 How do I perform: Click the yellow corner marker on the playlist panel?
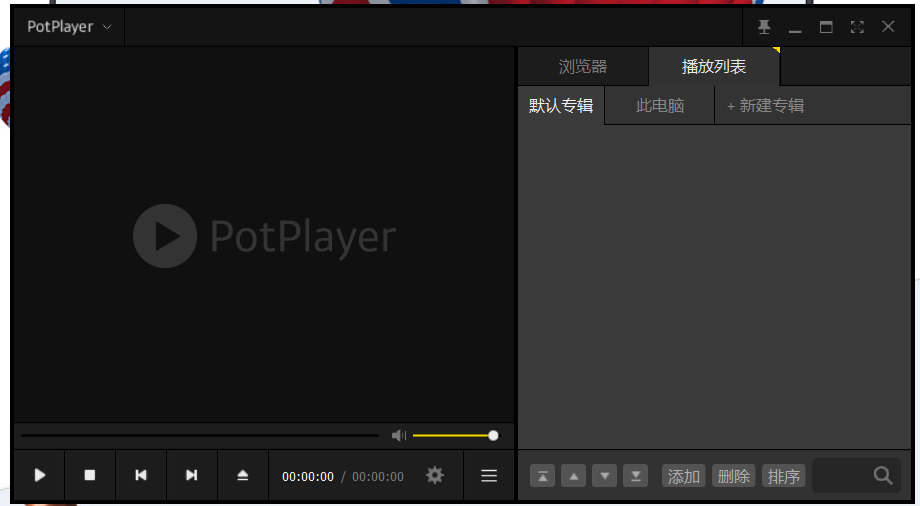[x=776, y=50]
